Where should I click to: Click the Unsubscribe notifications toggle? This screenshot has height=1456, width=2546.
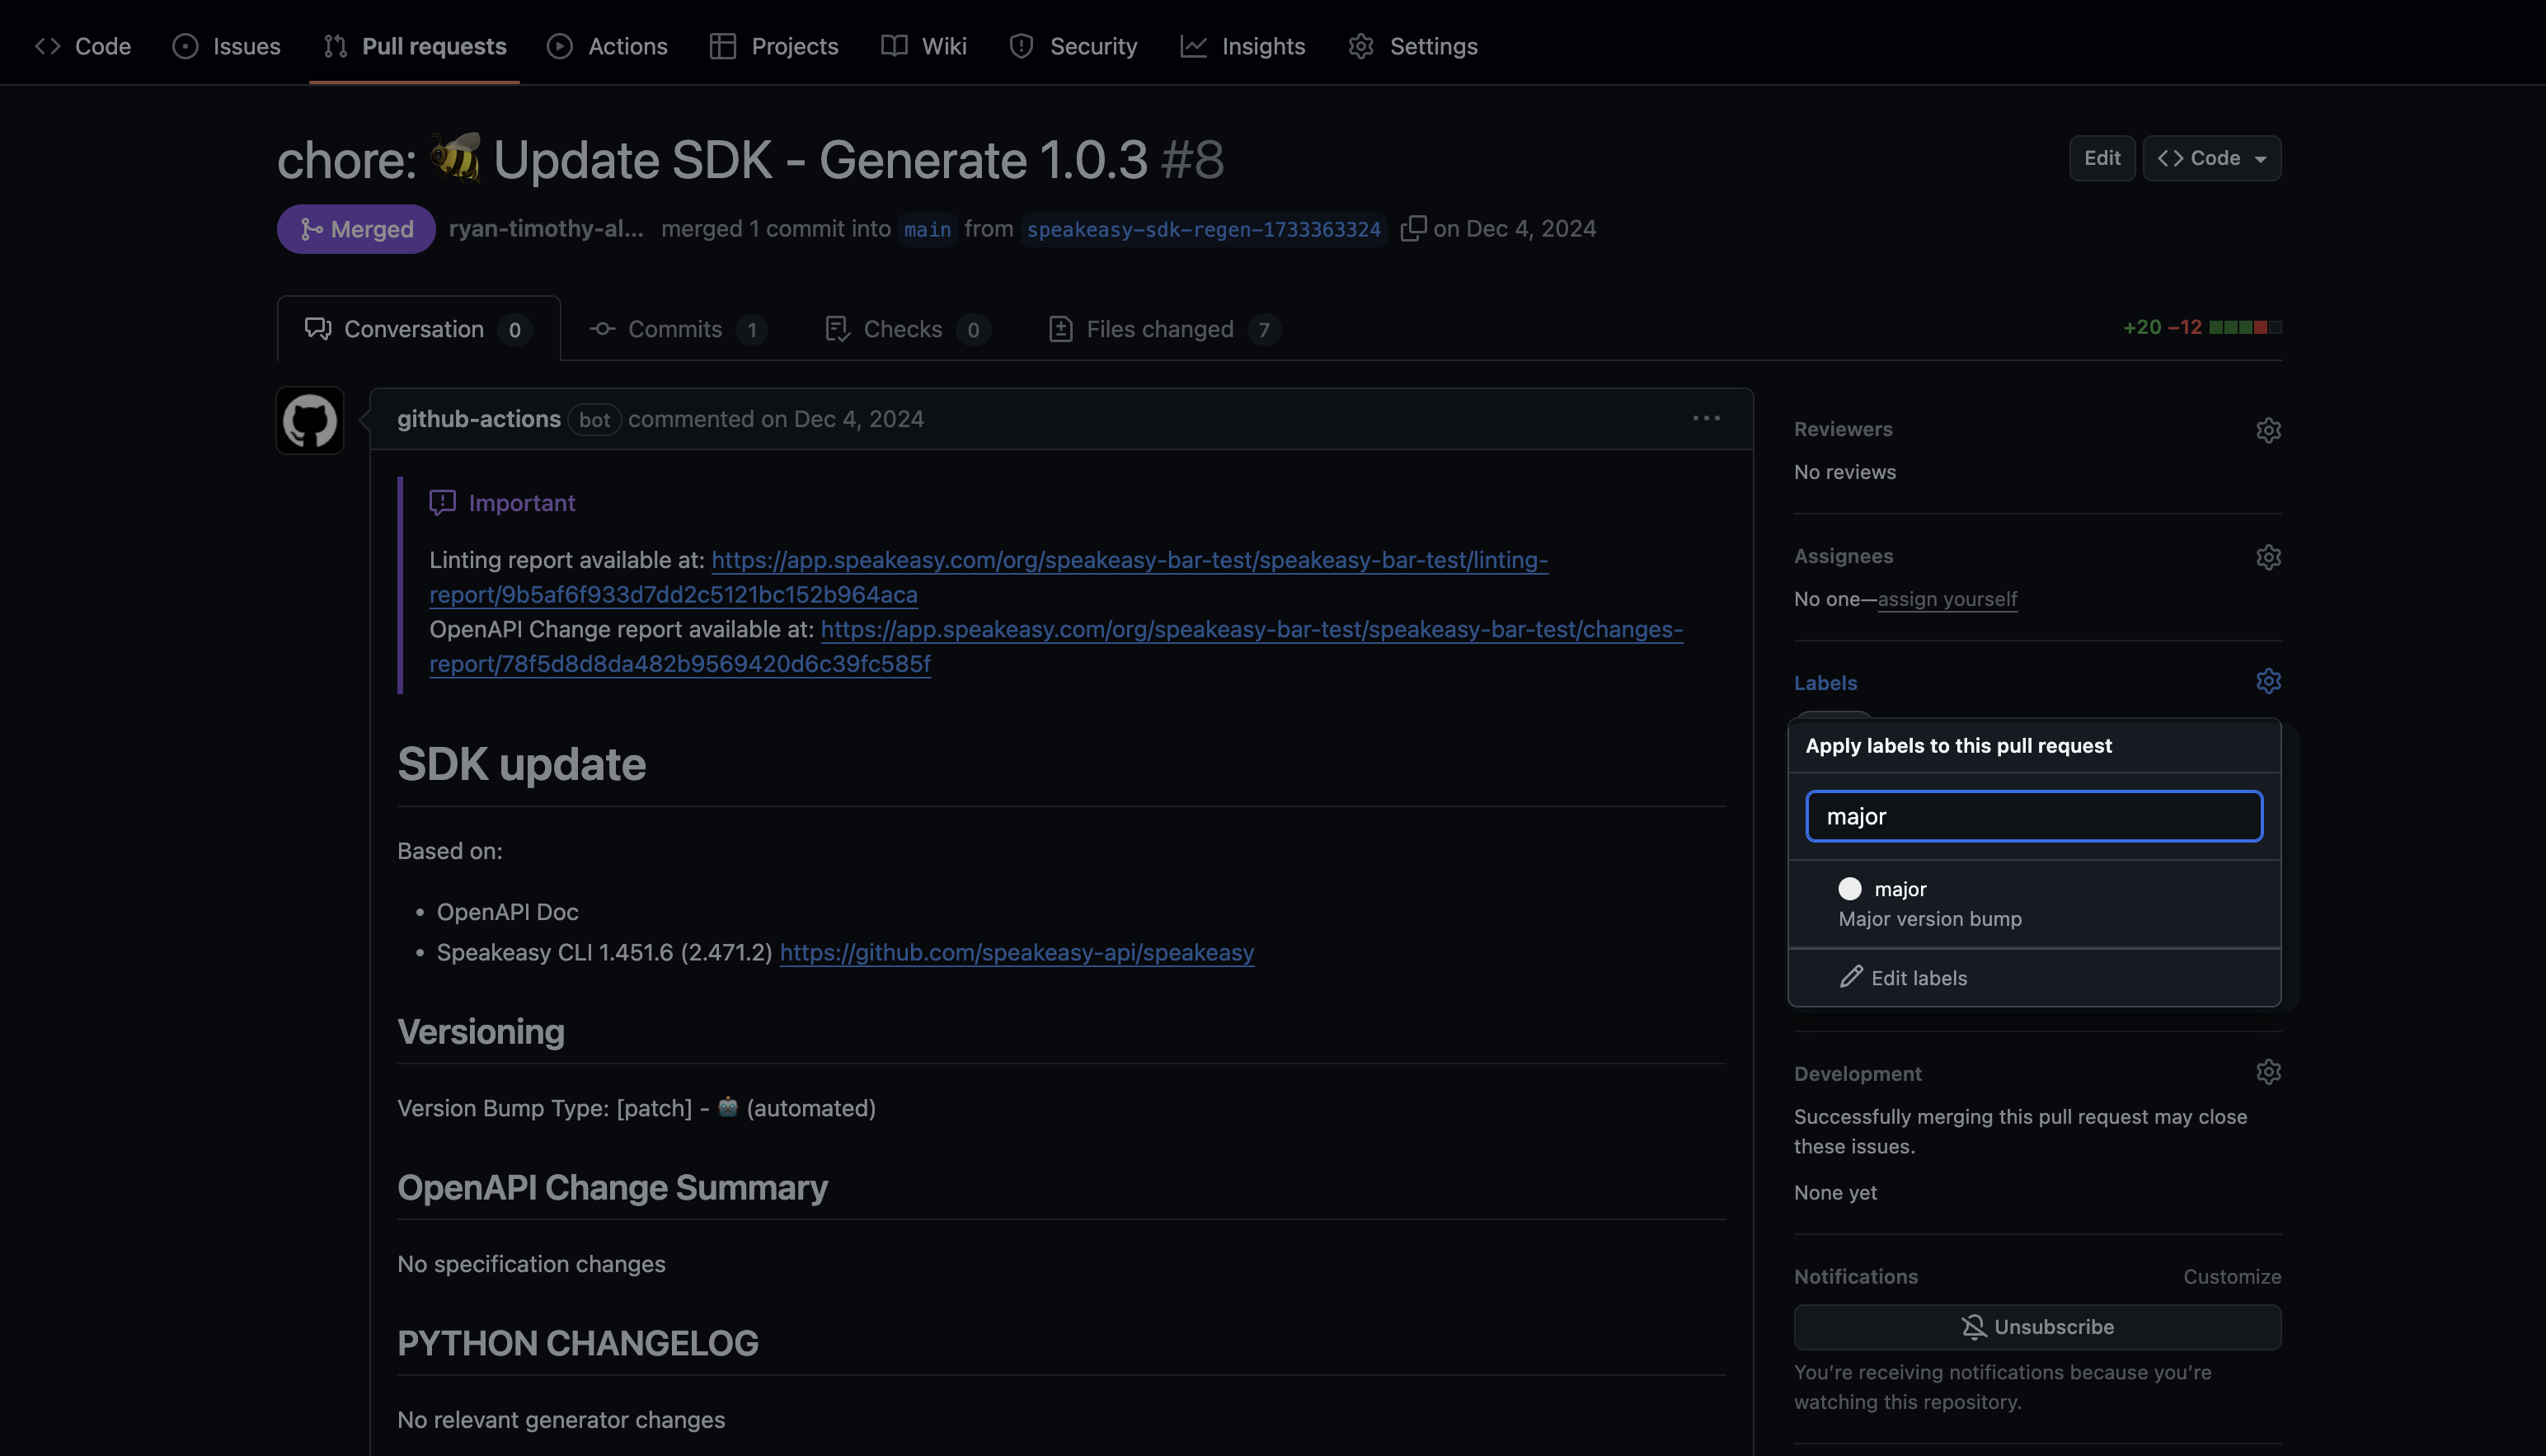(x=2037, y=1326)
